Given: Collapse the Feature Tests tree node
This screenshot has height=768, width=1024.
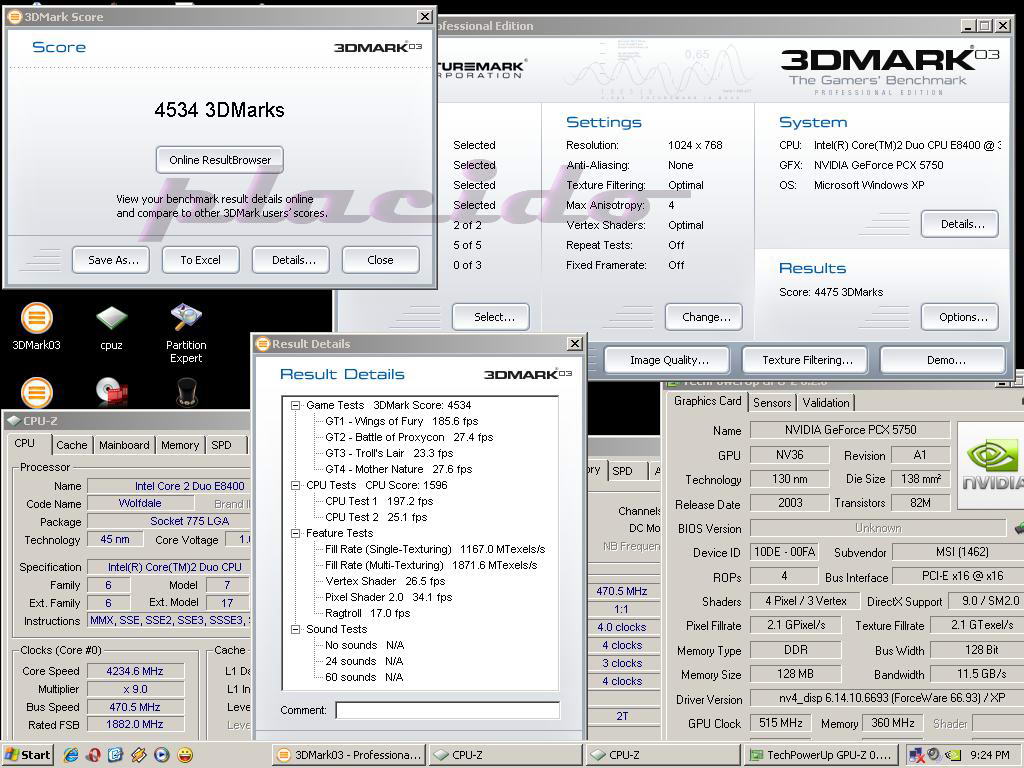Looking at the screenshot, I should (x=295, y=534).
